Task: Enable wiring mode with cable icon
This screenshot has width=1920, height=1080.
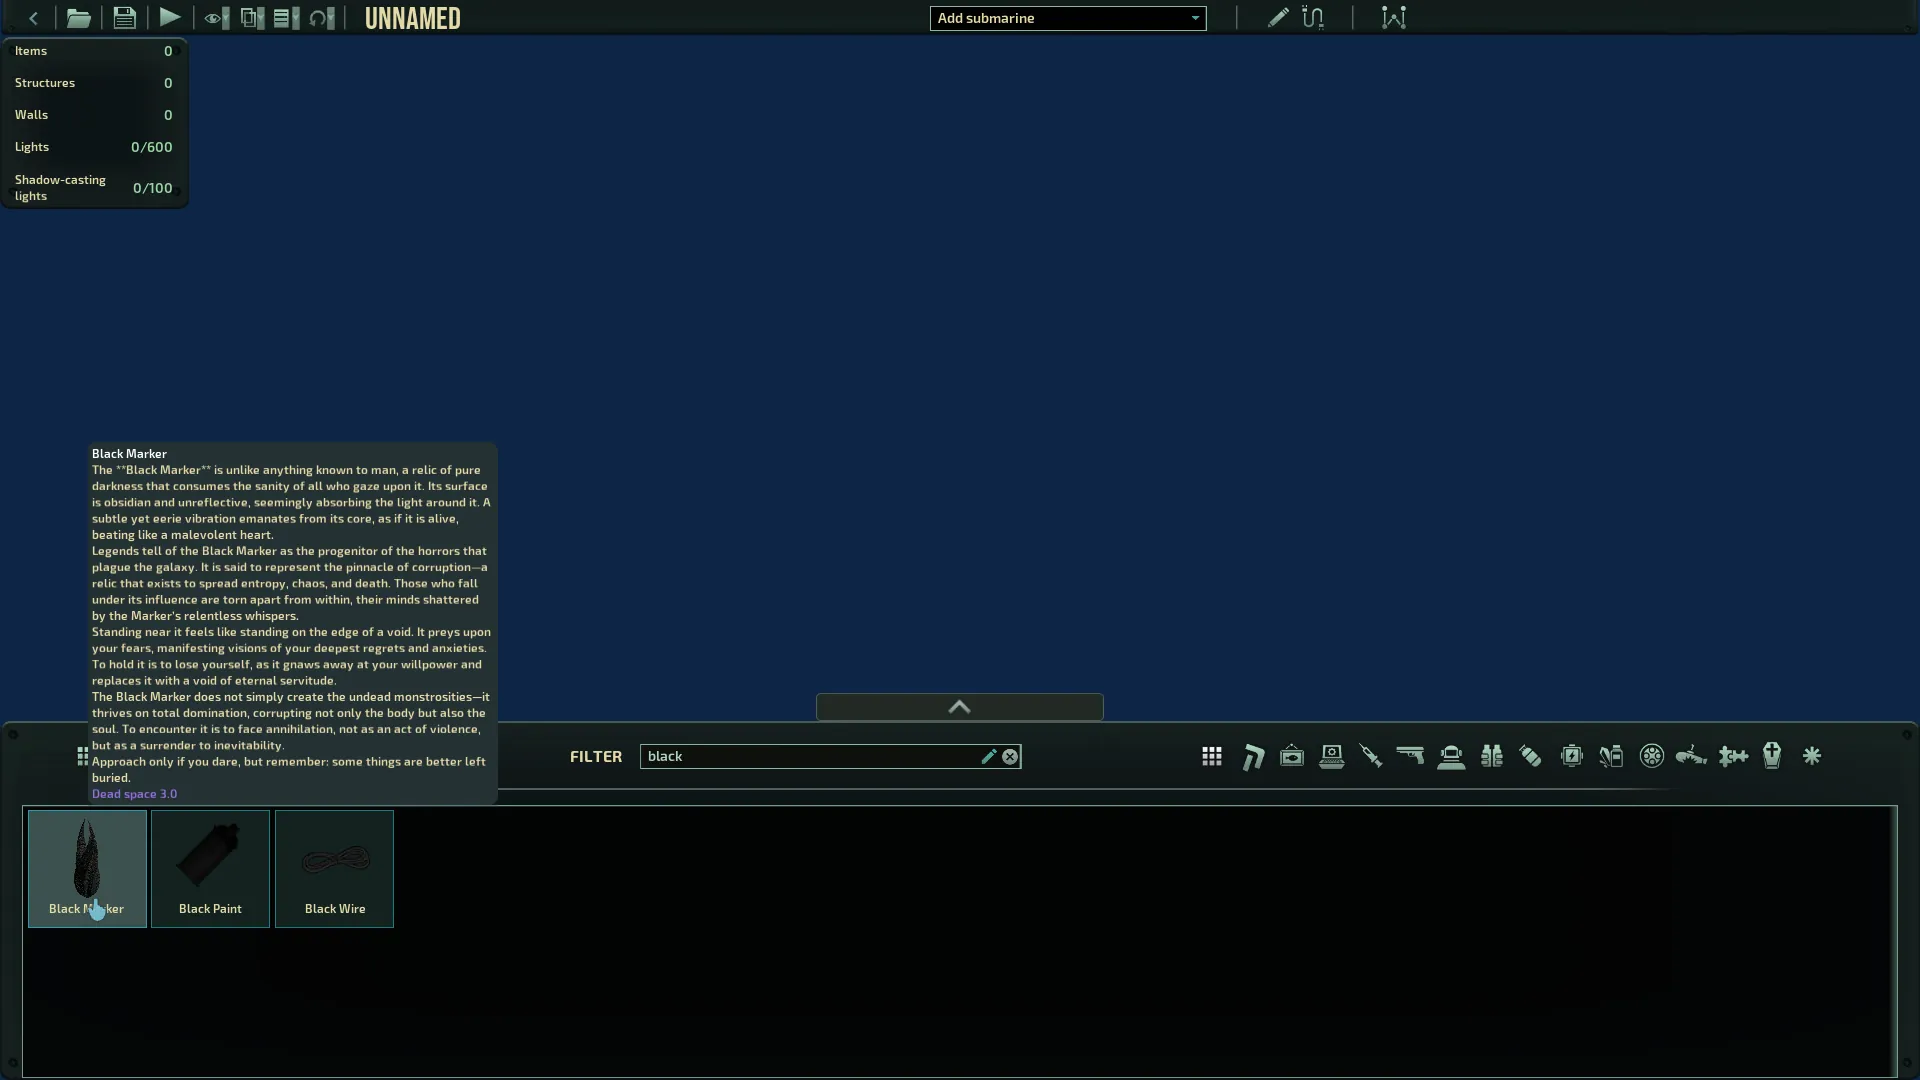Action: tap(1313, 18)
